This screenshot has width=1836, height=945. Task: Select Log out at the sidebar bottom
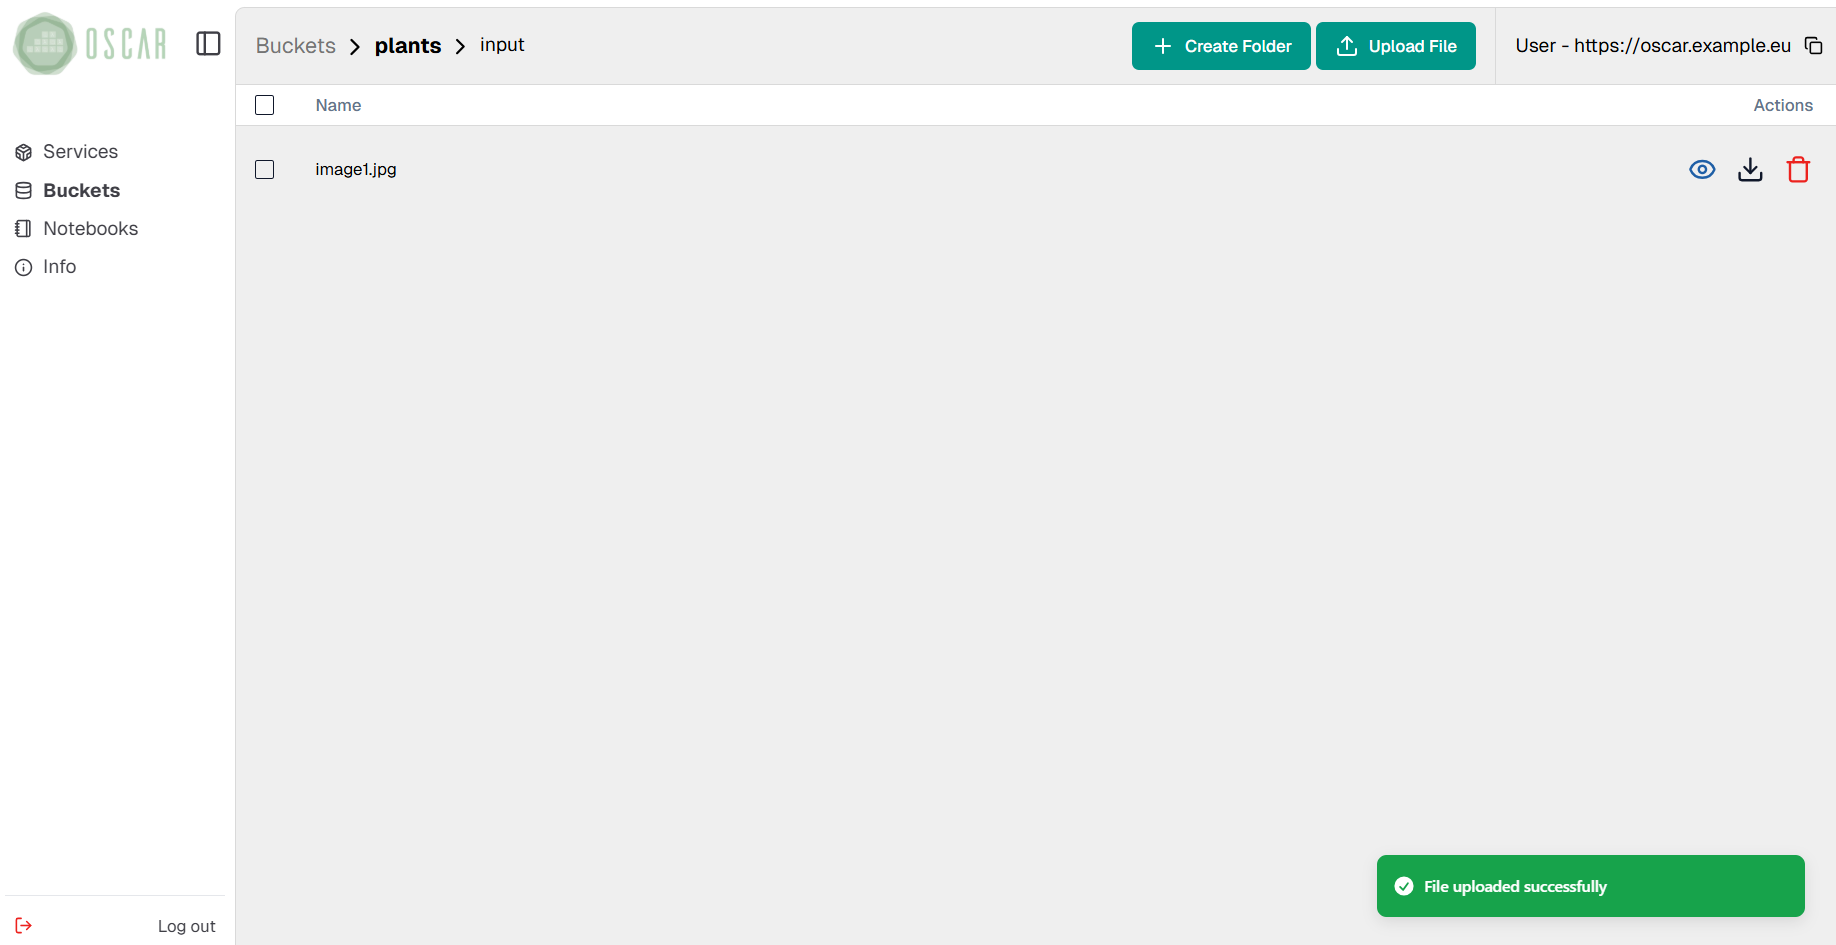click(x=186, y=925)
